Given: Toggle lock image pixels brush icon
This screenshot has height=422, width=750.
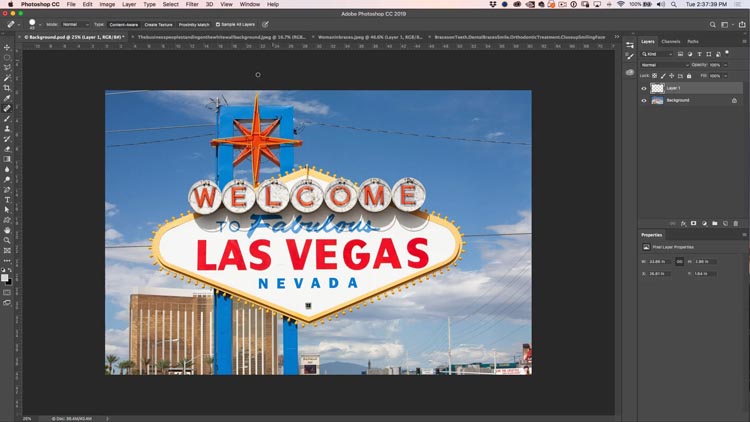Looking at the screenshot, I should click(x=663, y=76).
